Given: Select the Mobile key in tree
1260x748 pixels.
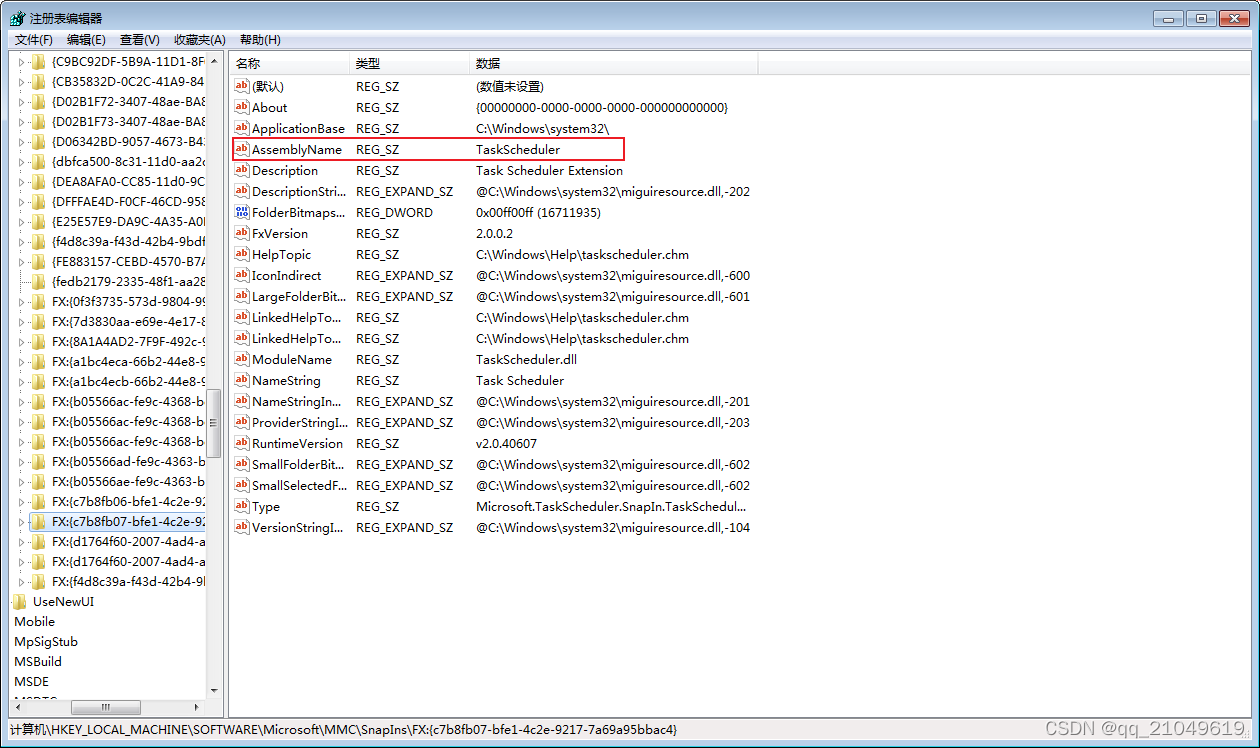Looking at the screenshot, I should coord(35,621).
